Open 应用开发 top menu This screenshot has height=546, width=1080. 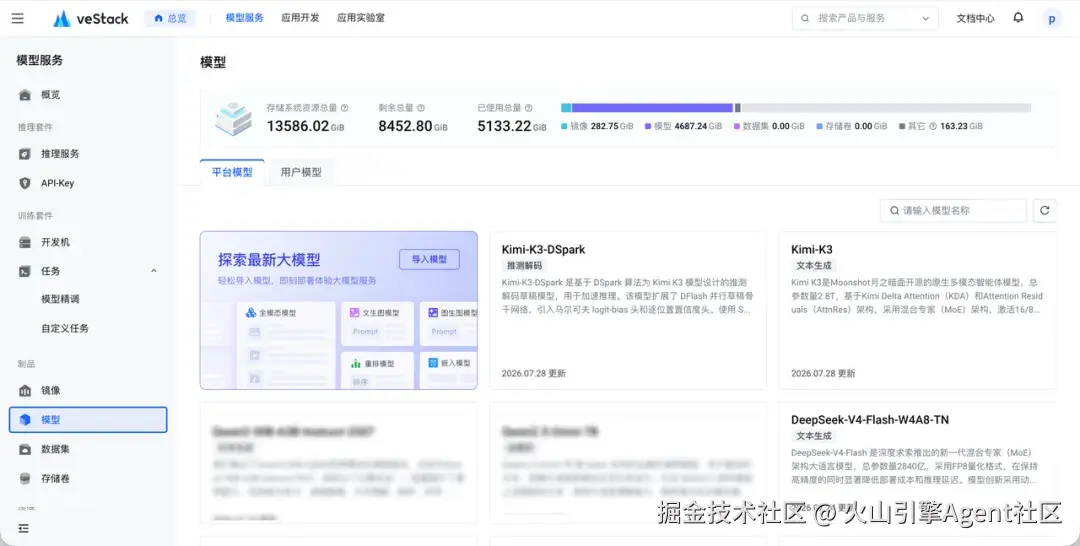click(x=300, y=18)
